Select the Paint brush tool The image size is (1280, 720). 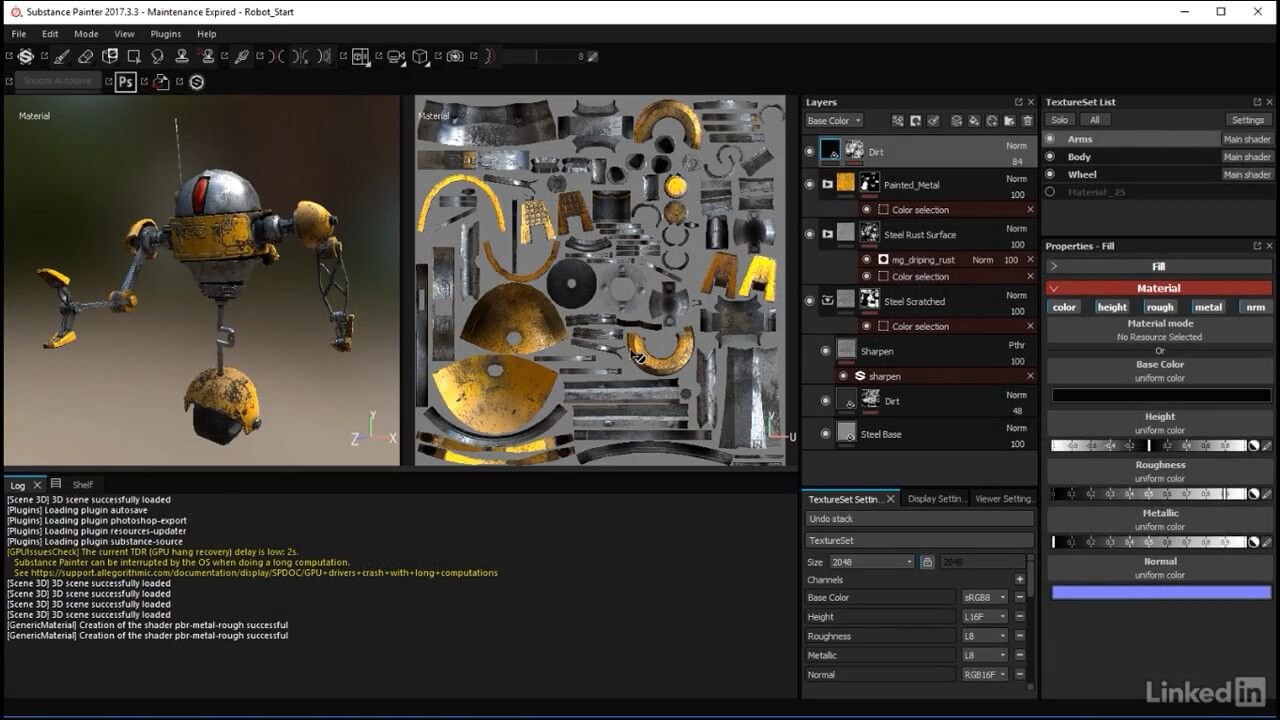(x=61, y=57)
